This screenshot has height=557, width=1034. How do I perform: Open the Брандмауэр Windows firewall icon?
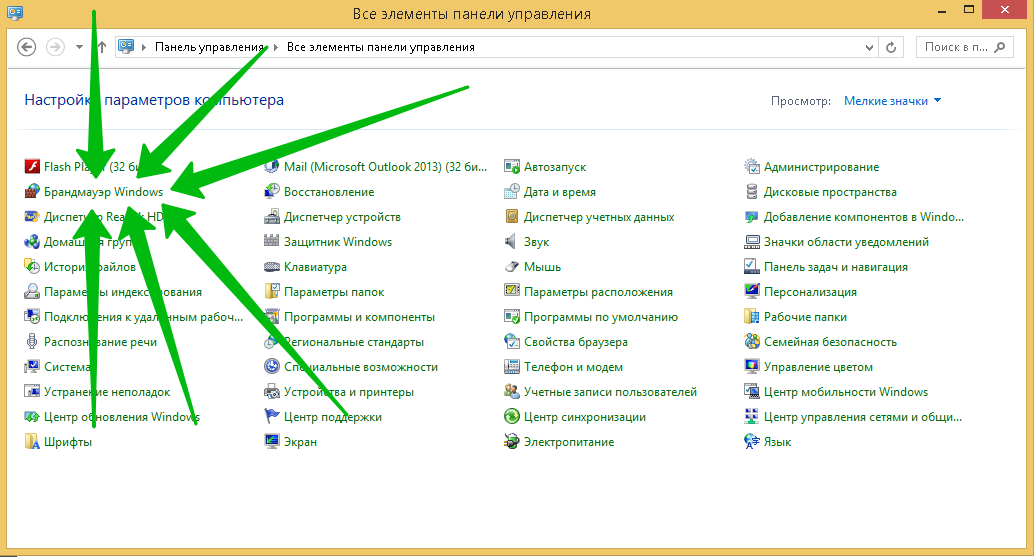(x=32, y=192)
